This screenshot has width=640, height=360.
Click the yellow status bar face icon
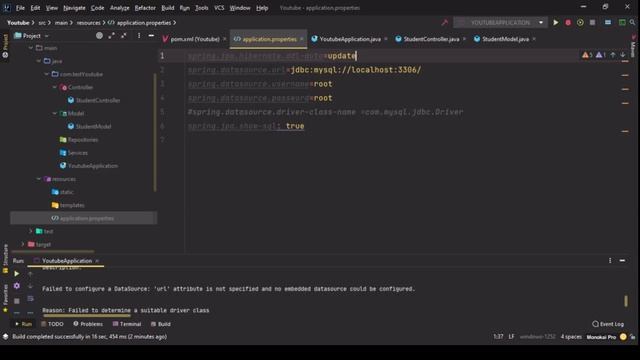(623, 337)
